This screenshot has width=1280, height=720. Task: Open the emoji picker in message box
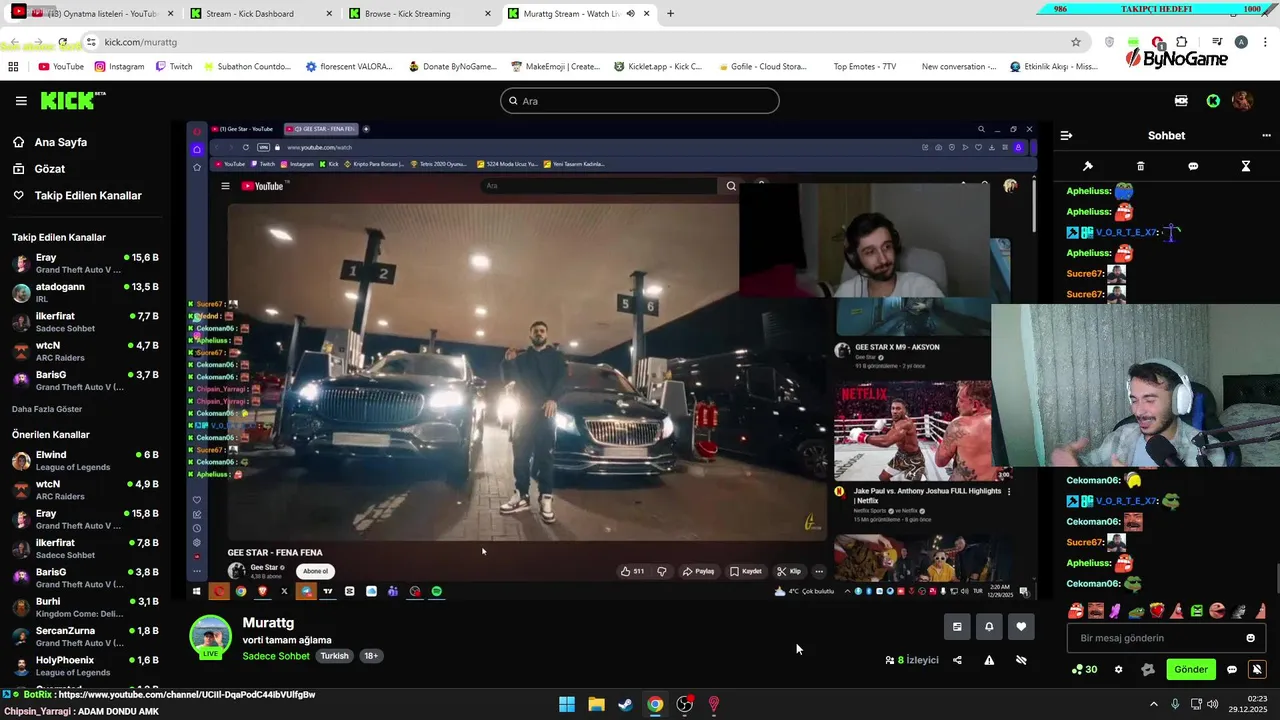[x=1250, y=638]
